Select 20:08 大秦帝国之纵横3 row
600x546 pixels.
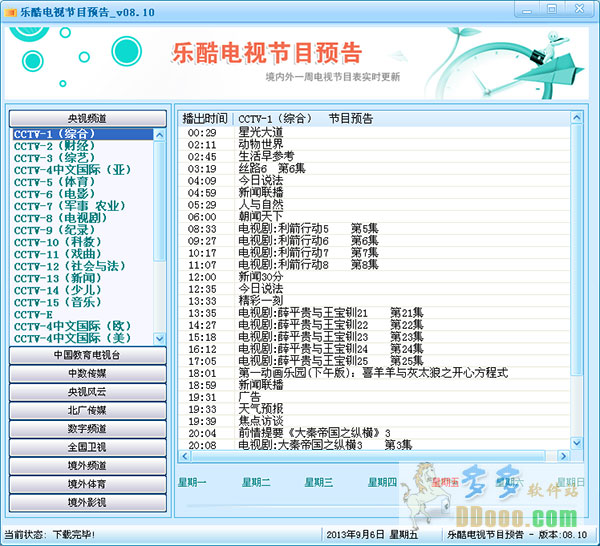click(374, 445)
